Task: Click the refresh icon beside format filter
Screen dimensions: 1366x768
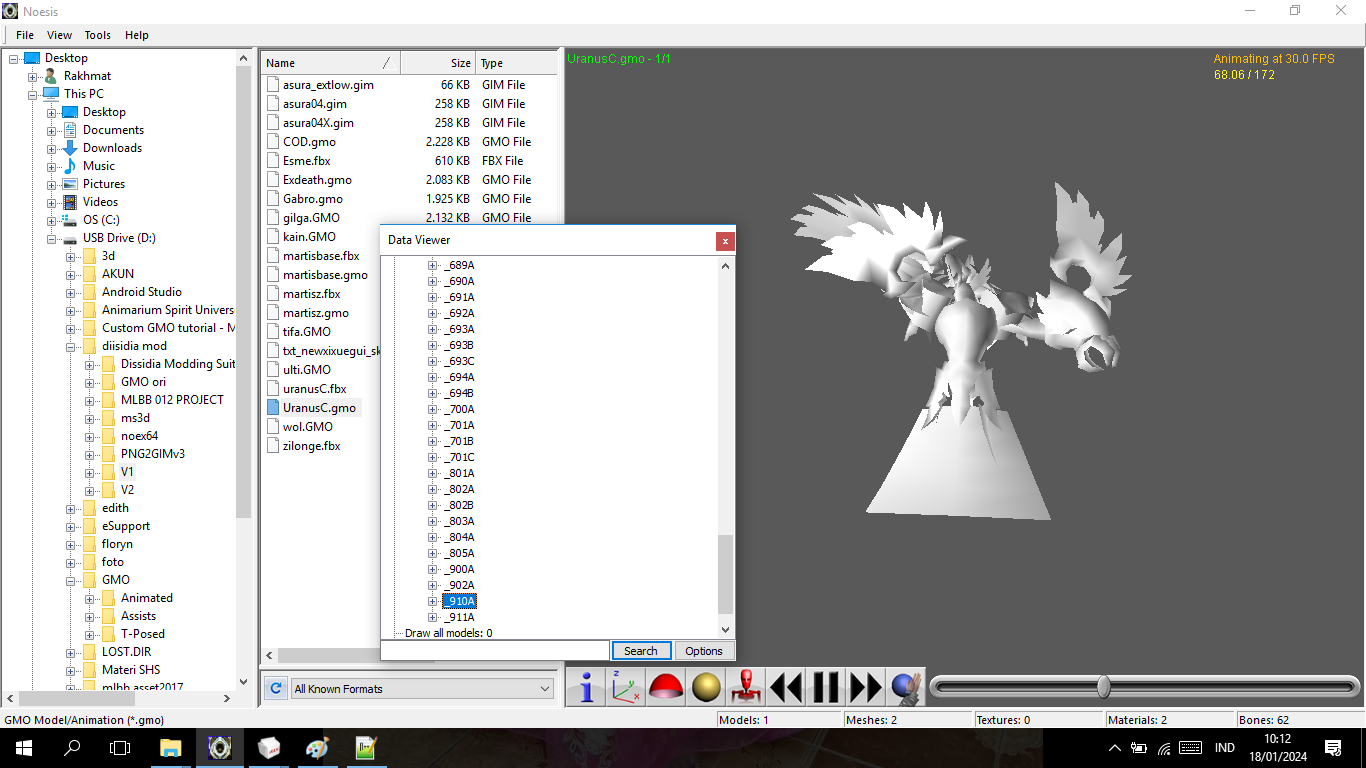Action: tap(276, 688)
